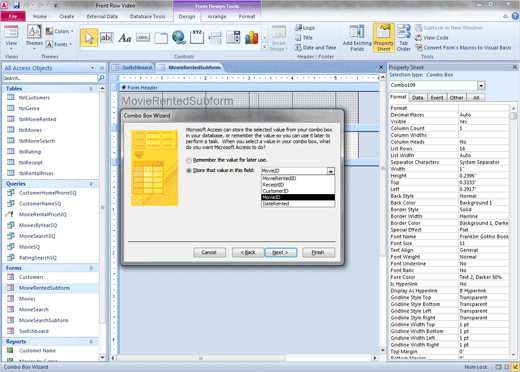The width and height of the screenshot is (520, 372).
Task: Switch to the Arrange ribbon tab
Action: [x=217, y=16]
